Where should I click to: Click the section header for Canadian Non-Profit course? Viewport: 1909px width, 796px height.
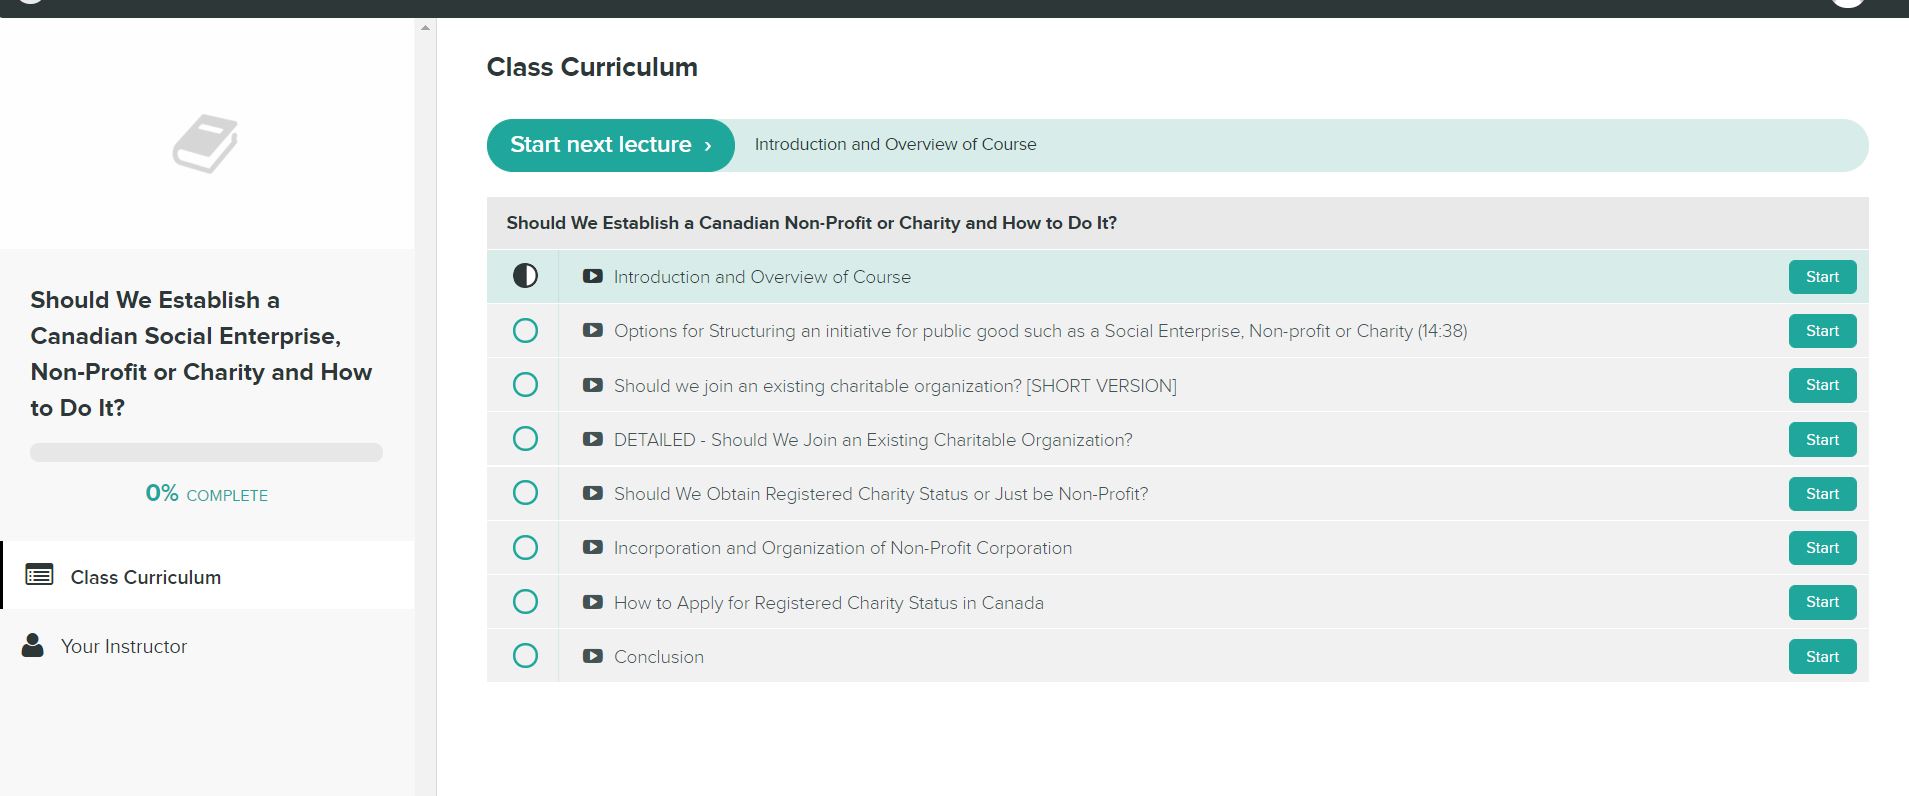811,223
